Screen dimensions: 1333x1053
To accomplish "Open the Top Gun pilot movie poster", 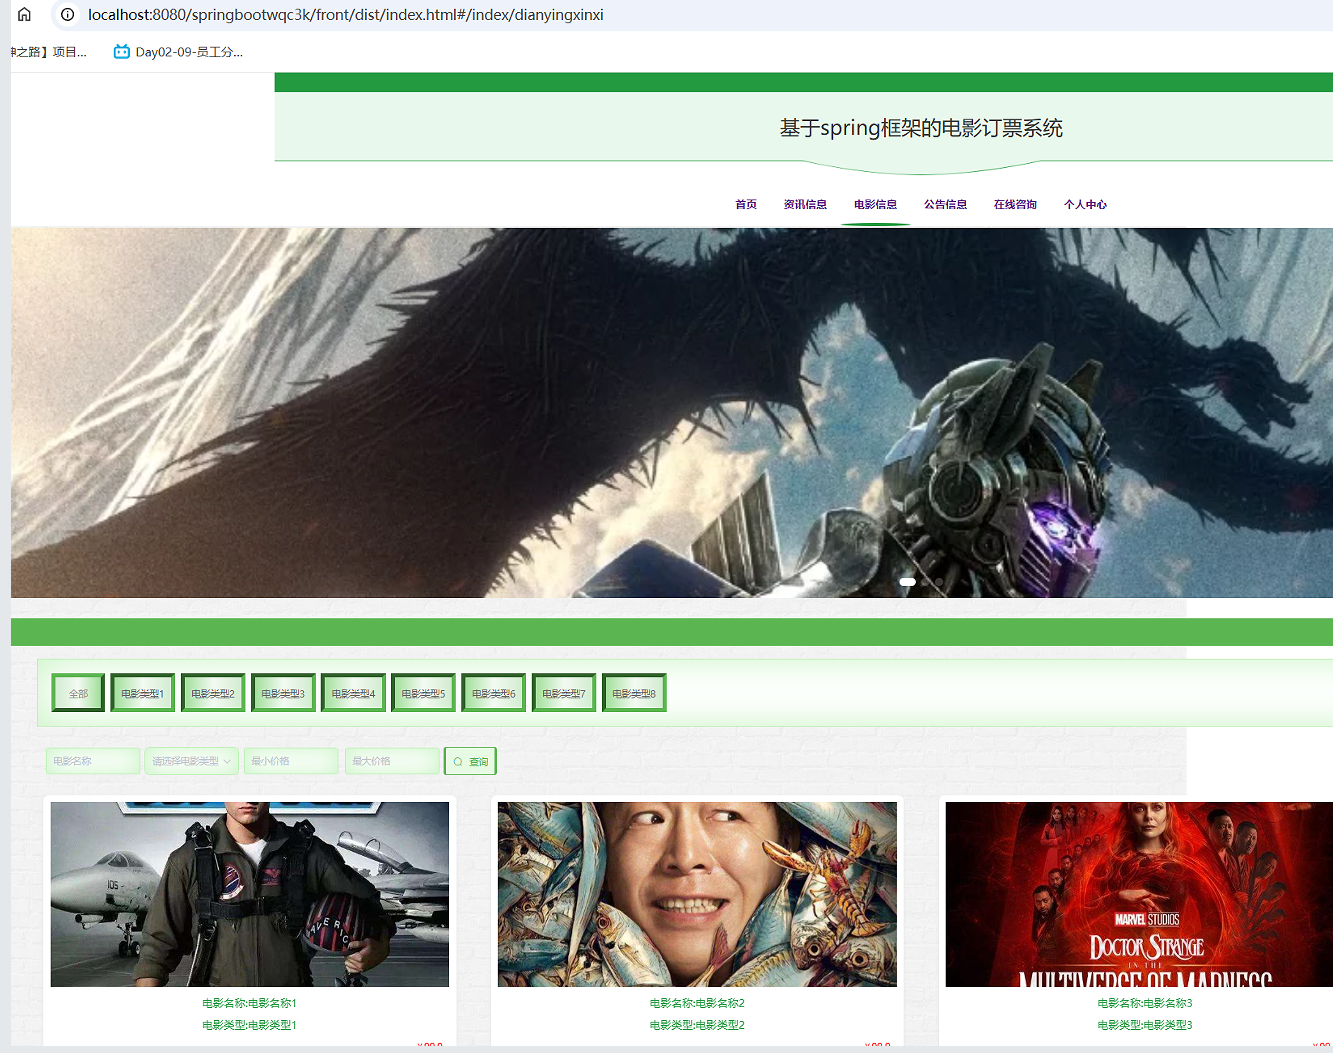I will coord(250,894).
